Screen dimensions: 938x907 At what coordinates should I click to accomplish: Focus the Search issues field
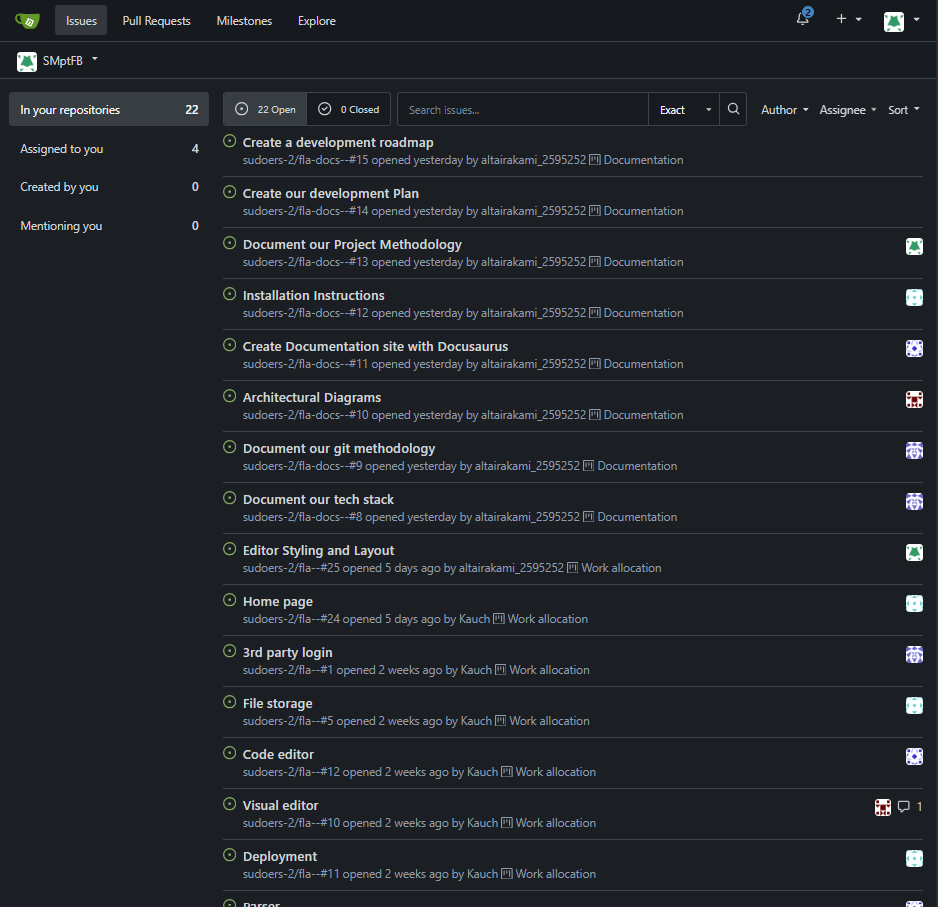pyautogui.click(x=522, y=109)
